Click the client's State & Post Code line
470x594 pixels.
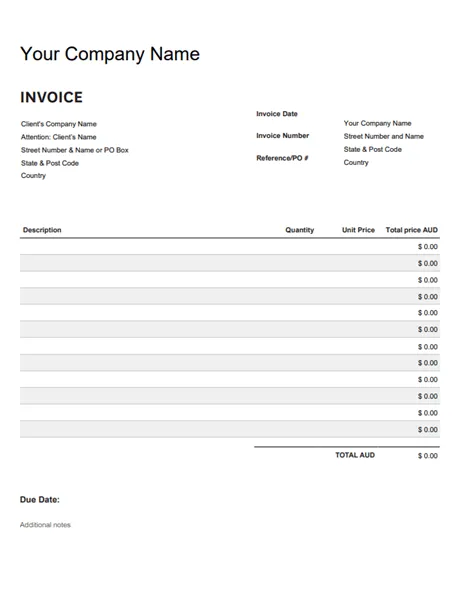50,163
